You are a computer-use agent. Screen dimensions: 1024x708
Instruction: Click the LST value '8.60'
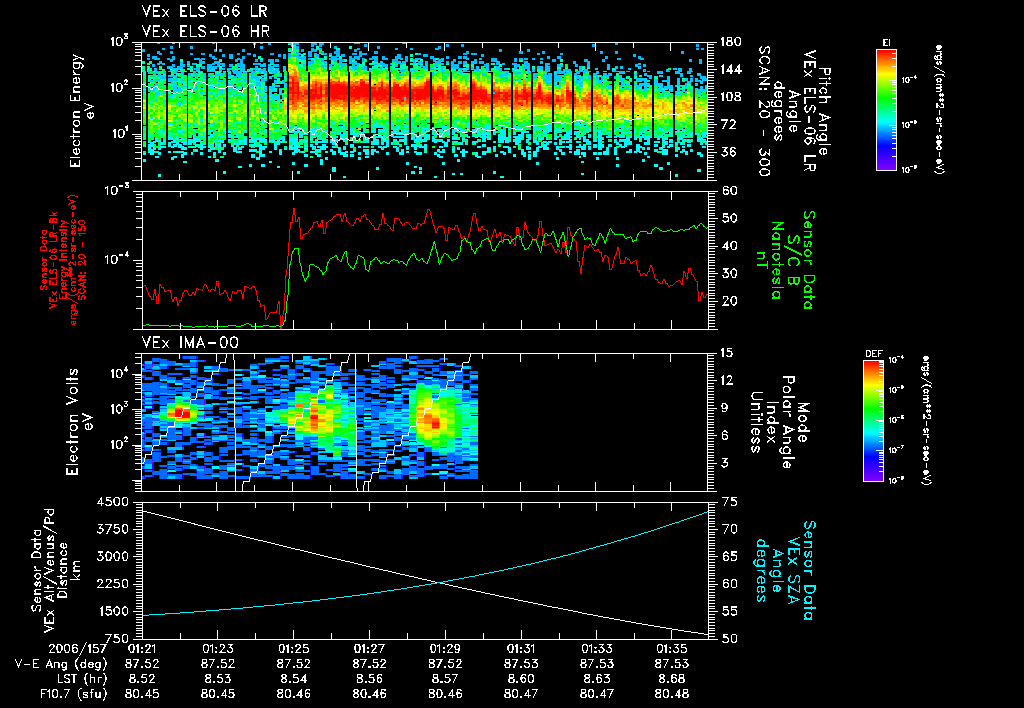520,679
